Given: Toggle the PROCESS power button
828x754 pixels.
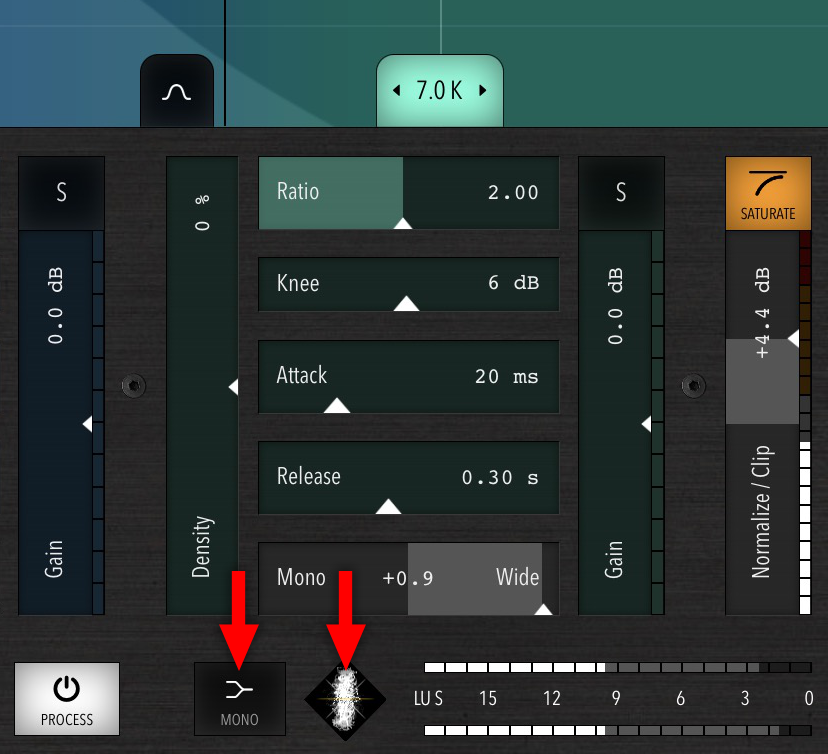Looking at the screenshot, I should coord(67,699).
